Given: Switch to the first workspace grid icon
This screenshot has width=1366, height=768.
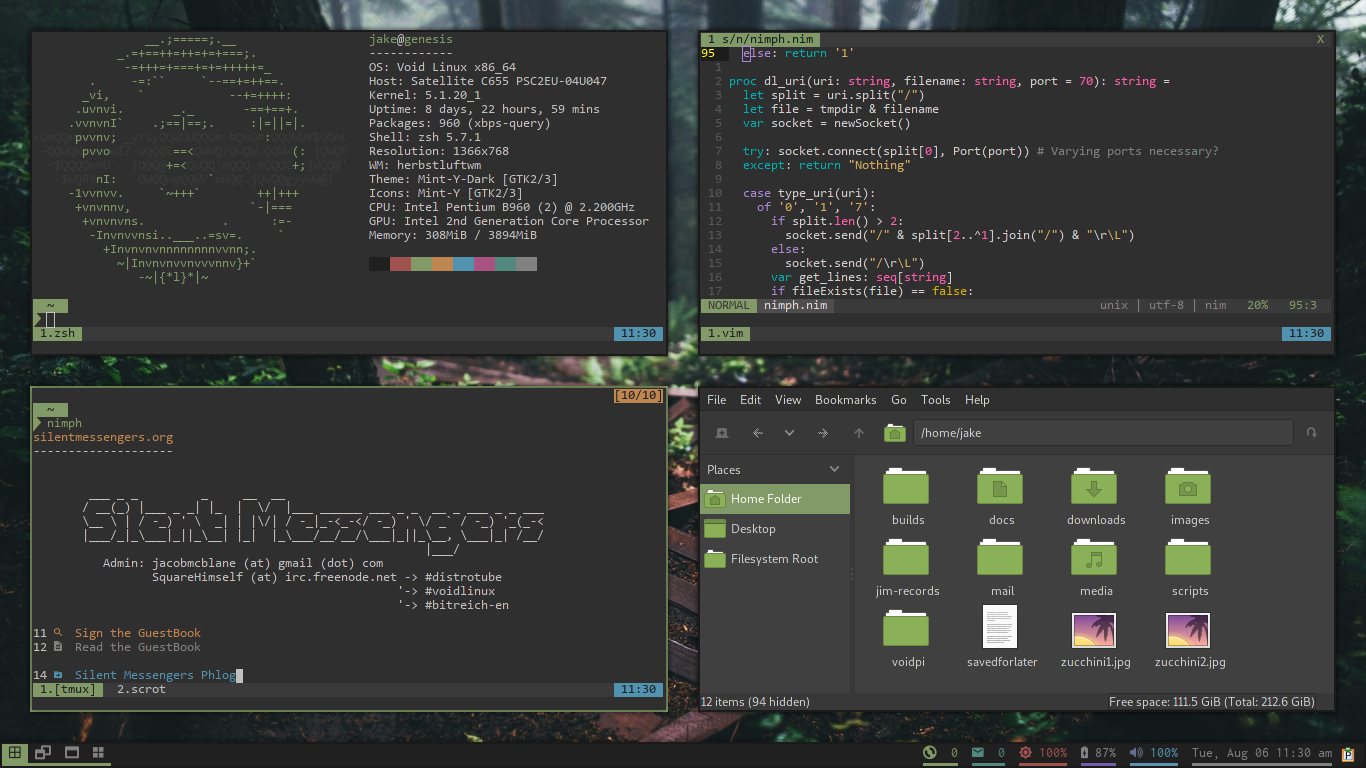Looking at the screenshot, I should 15,753.
